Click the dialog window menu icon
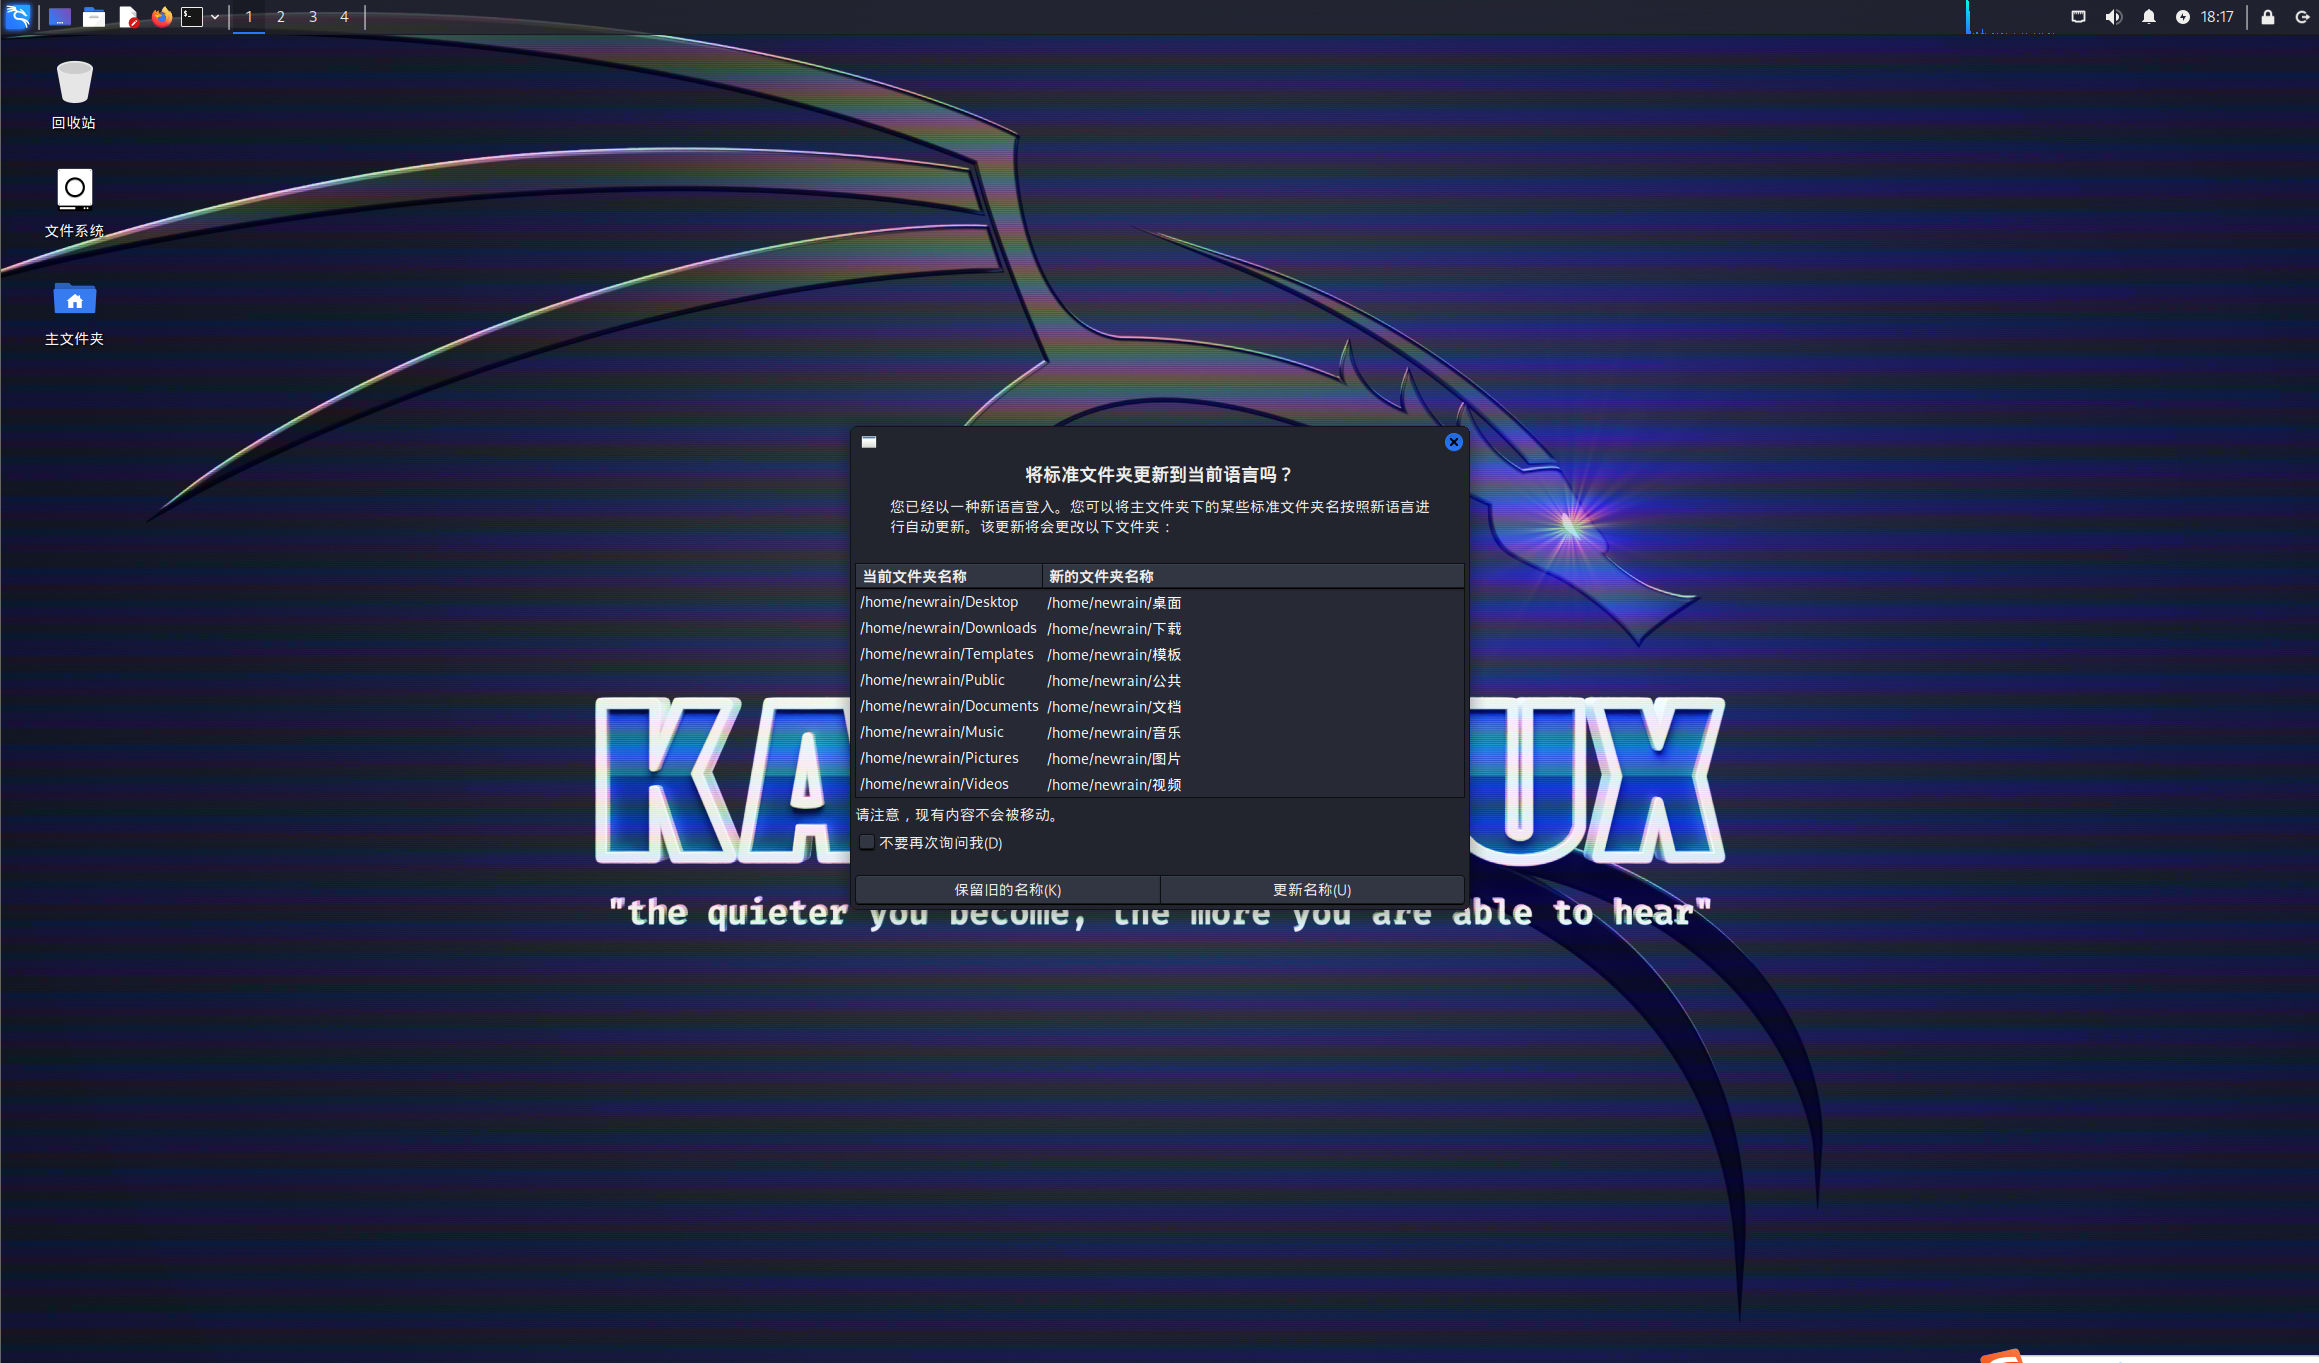The image size is (2319, 1363). (x=869, y=442)
